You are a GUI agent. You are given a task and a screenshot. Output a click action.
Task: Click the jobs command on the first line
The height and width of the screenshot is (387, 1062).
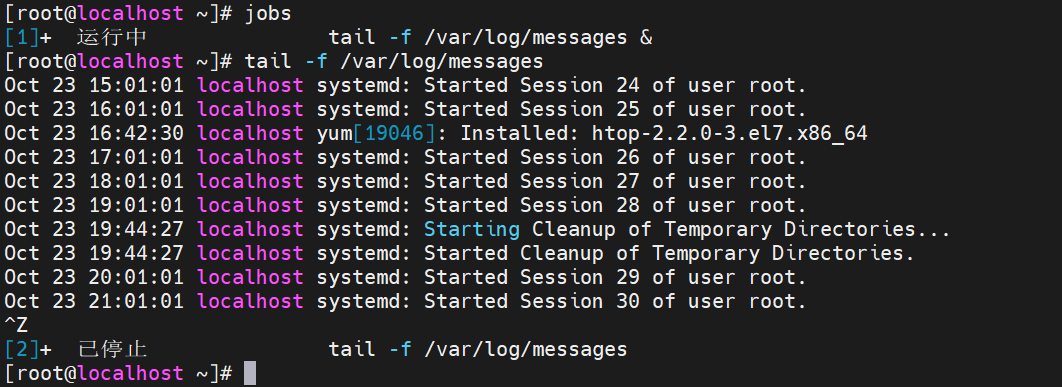click(x=273, y=14)
